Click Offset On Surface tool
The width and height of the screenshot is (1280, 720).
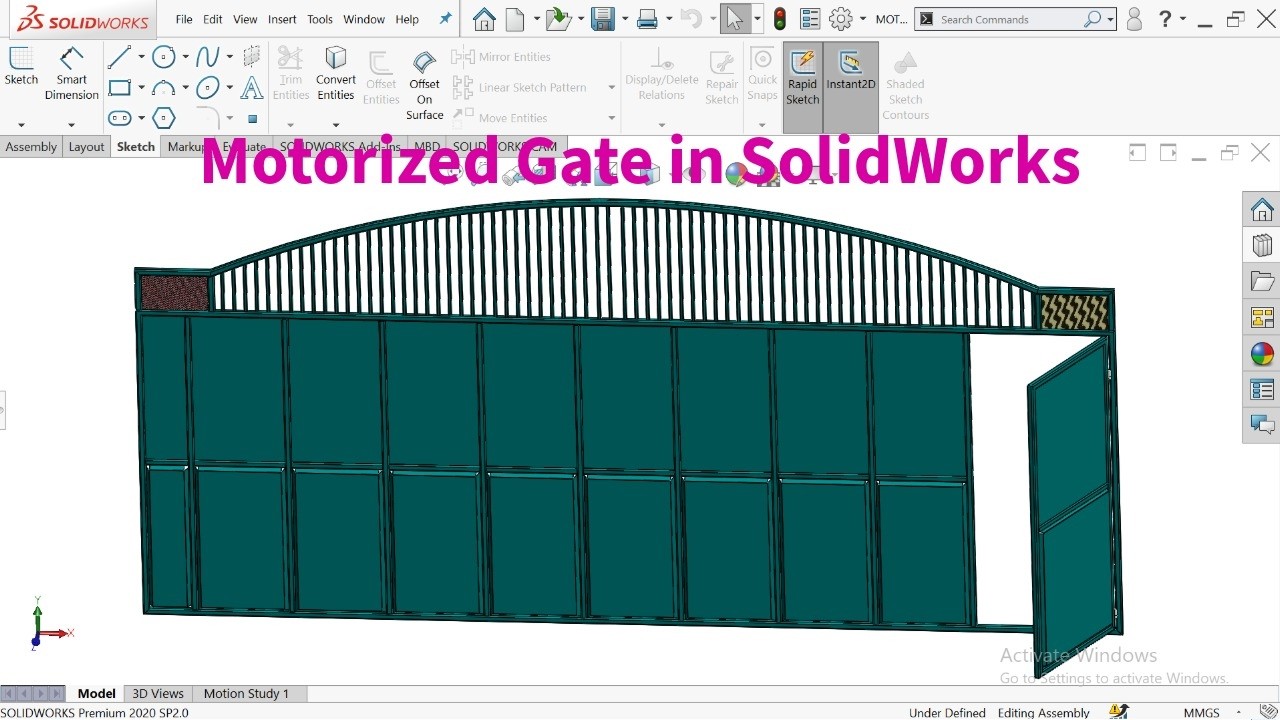[x=424, y=86]
